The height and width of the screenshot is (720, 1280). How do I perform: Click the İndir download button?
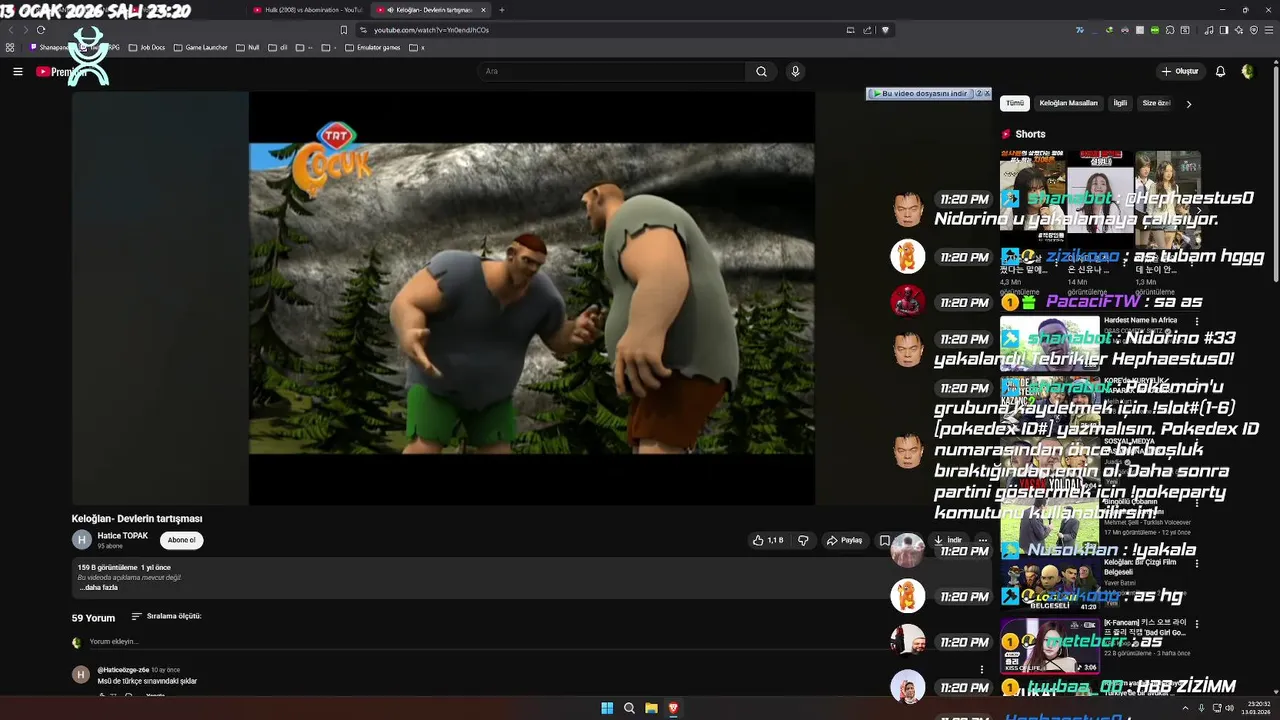[947, 540]
